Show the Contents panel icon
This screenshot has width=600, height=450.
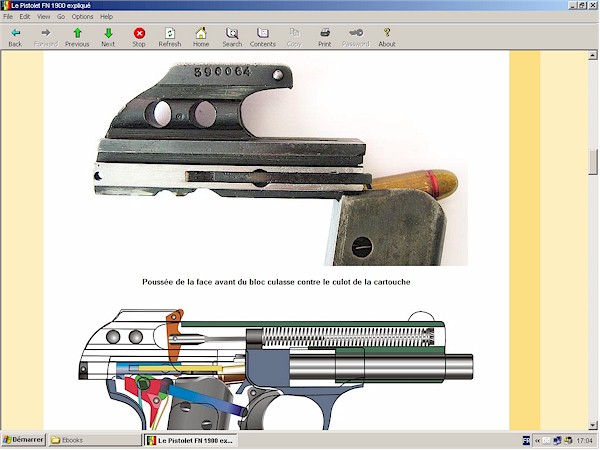[263, 33]
